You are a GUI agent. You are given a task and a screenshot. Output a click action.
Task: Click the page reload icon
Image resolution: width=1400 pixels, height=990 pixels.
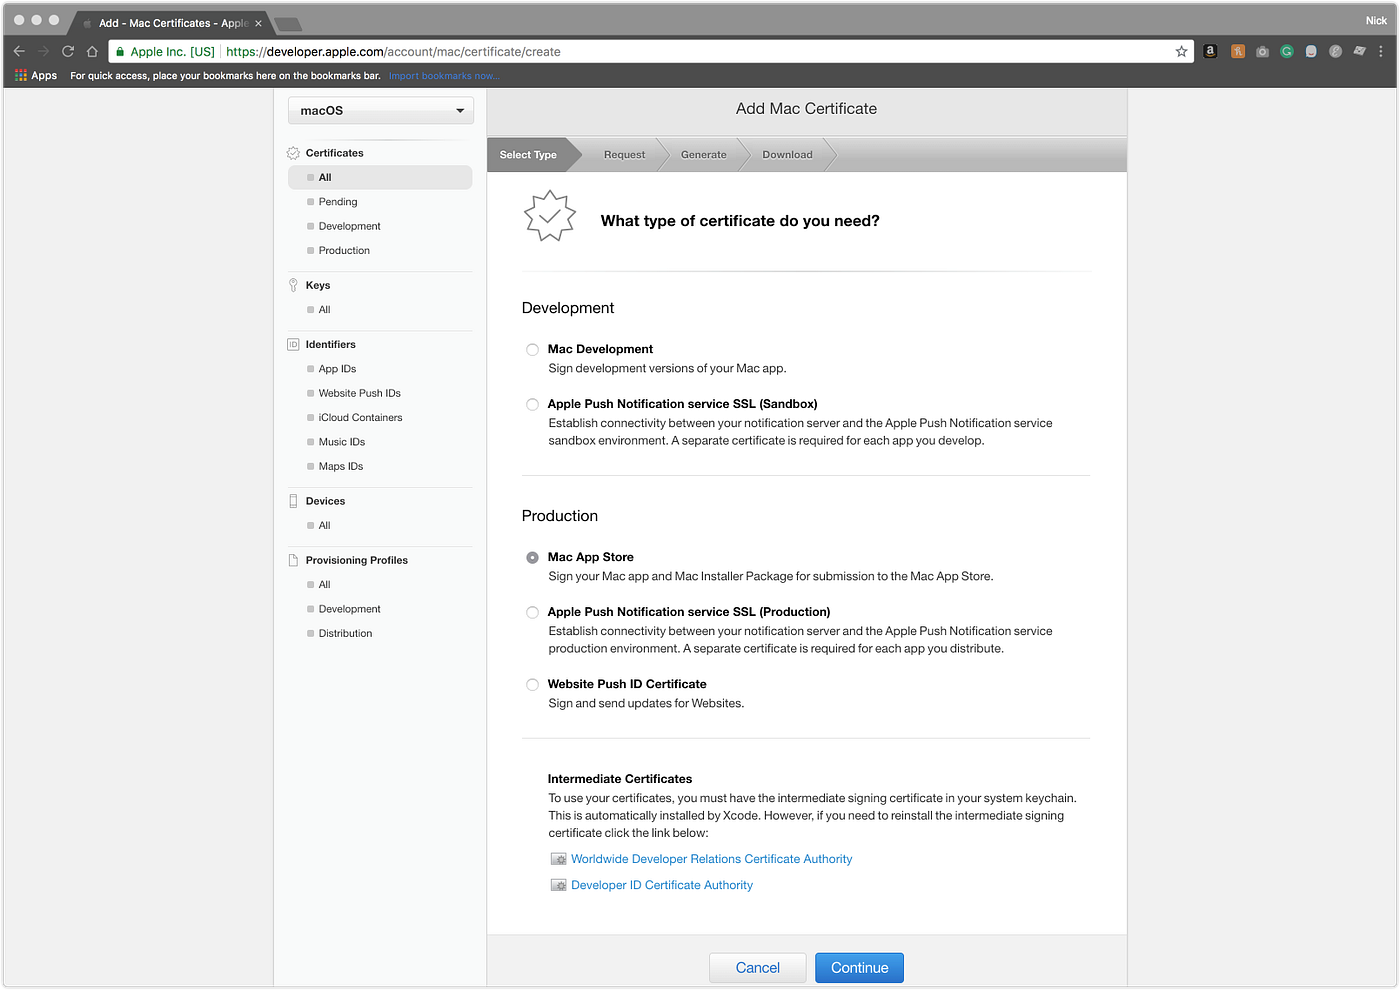[x=67, y=51]
